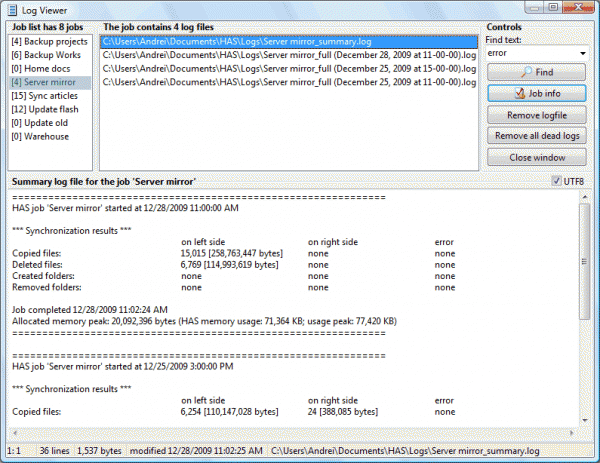Click Remove all dead logs

[536, 135]
